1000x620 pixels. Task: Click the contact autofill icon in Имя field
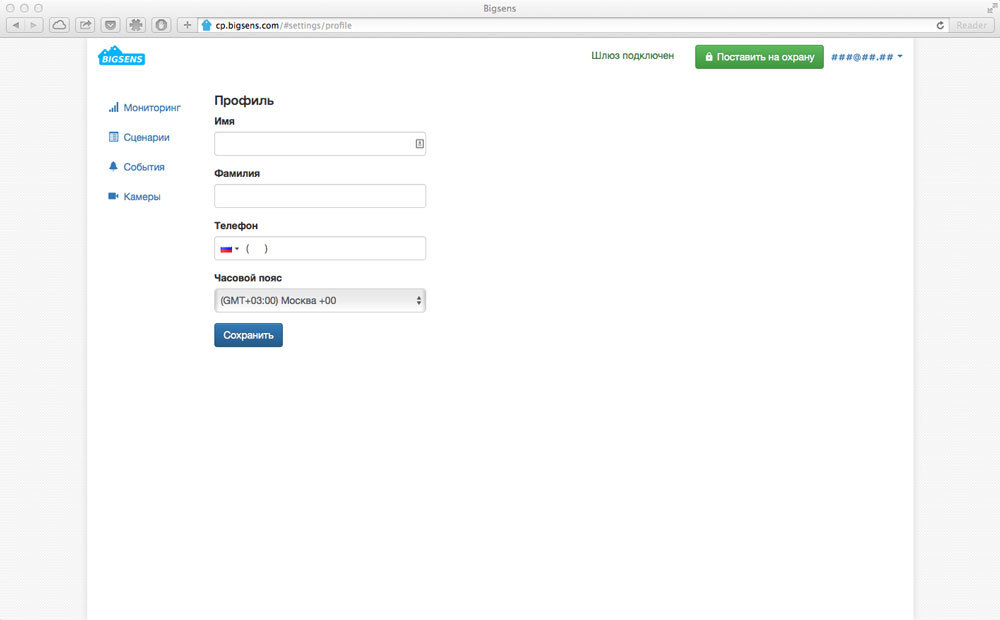pyautogui.click(x=420, y=144)
